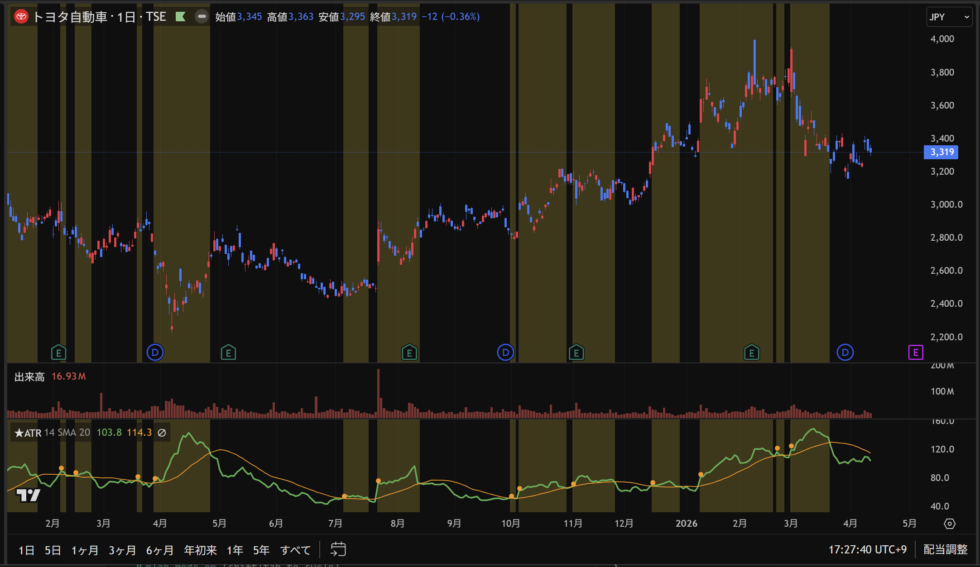This screenshot has width=980, height=567.
Task: Select the 年初来 (YTD) range
Action: tap(200, 550)
